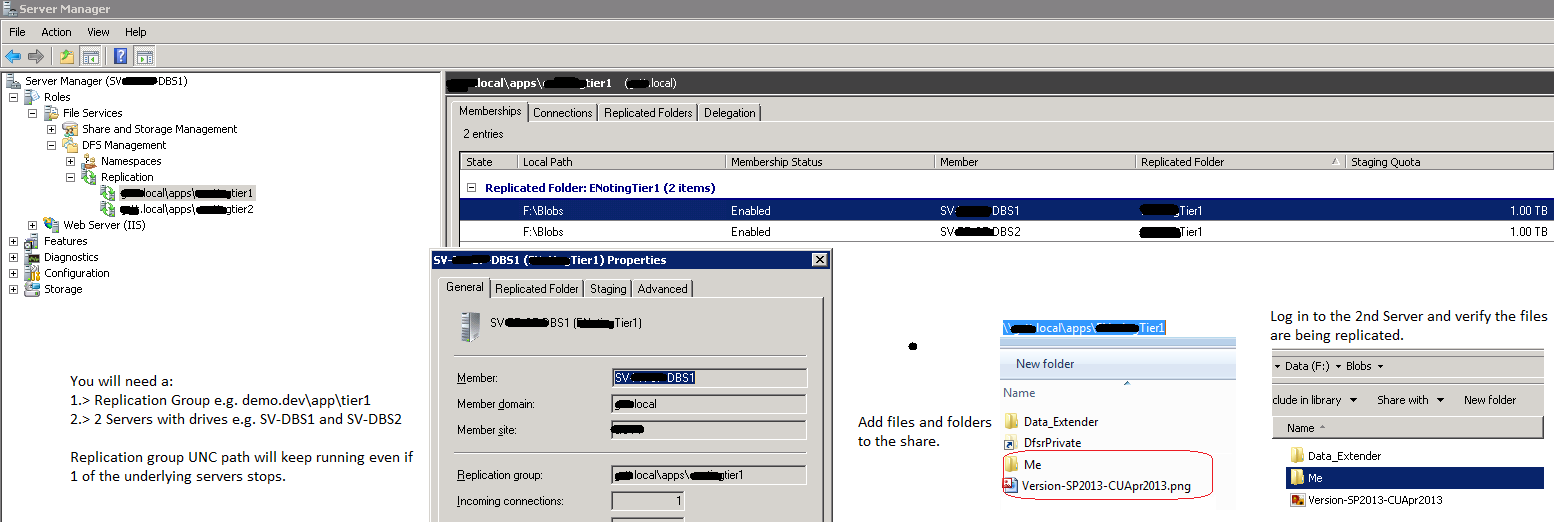Click the Roles node icon

(x=32, y=97)
